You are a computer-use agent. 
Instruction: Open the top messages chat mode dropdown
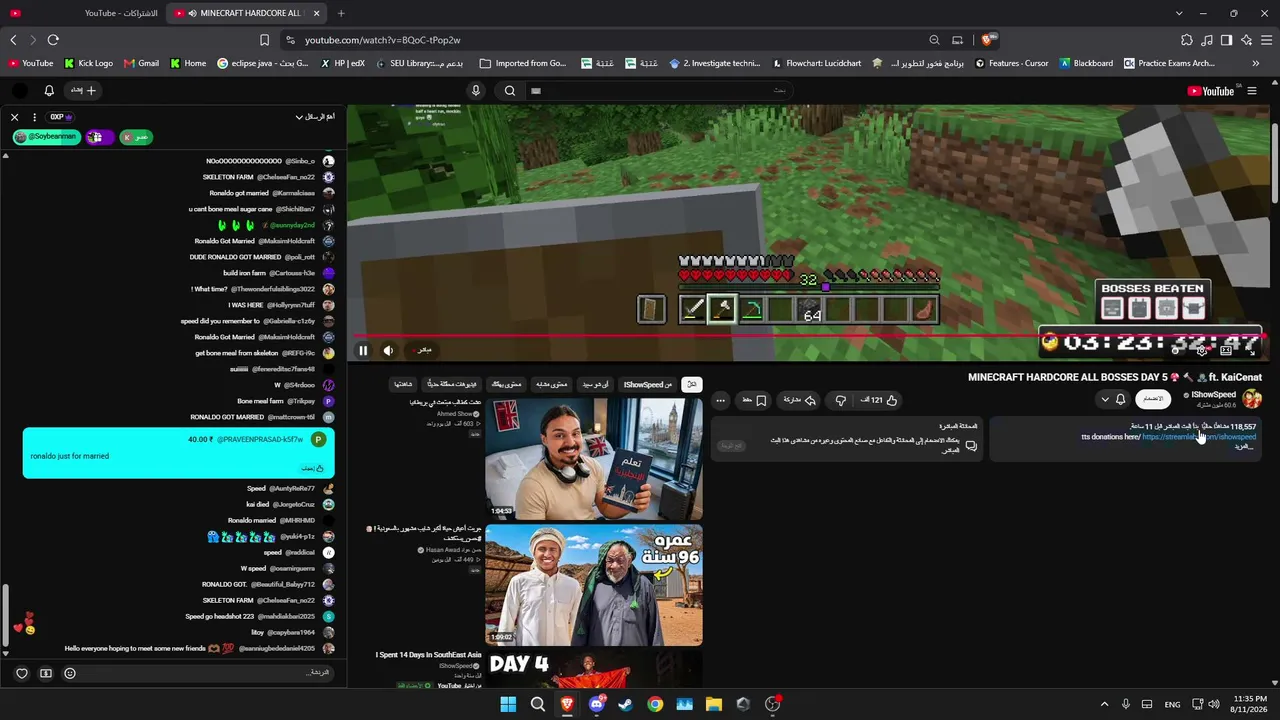315,117
